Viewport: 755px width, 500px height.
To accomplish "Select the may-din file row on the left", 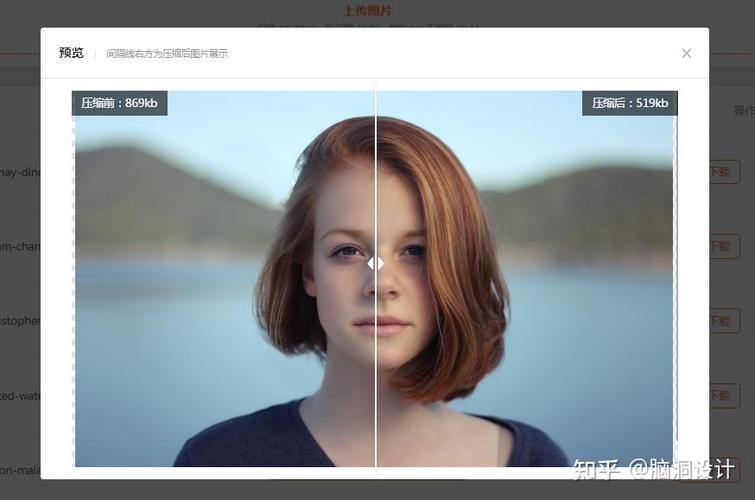I will (x=20, y=172).
